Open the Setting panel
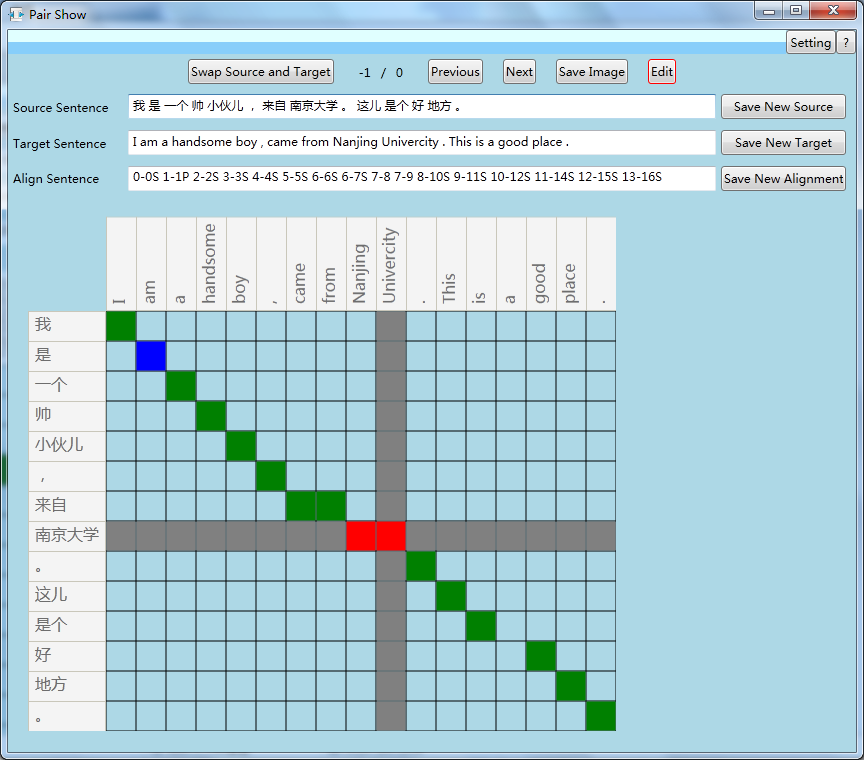 tap(810, 43)
